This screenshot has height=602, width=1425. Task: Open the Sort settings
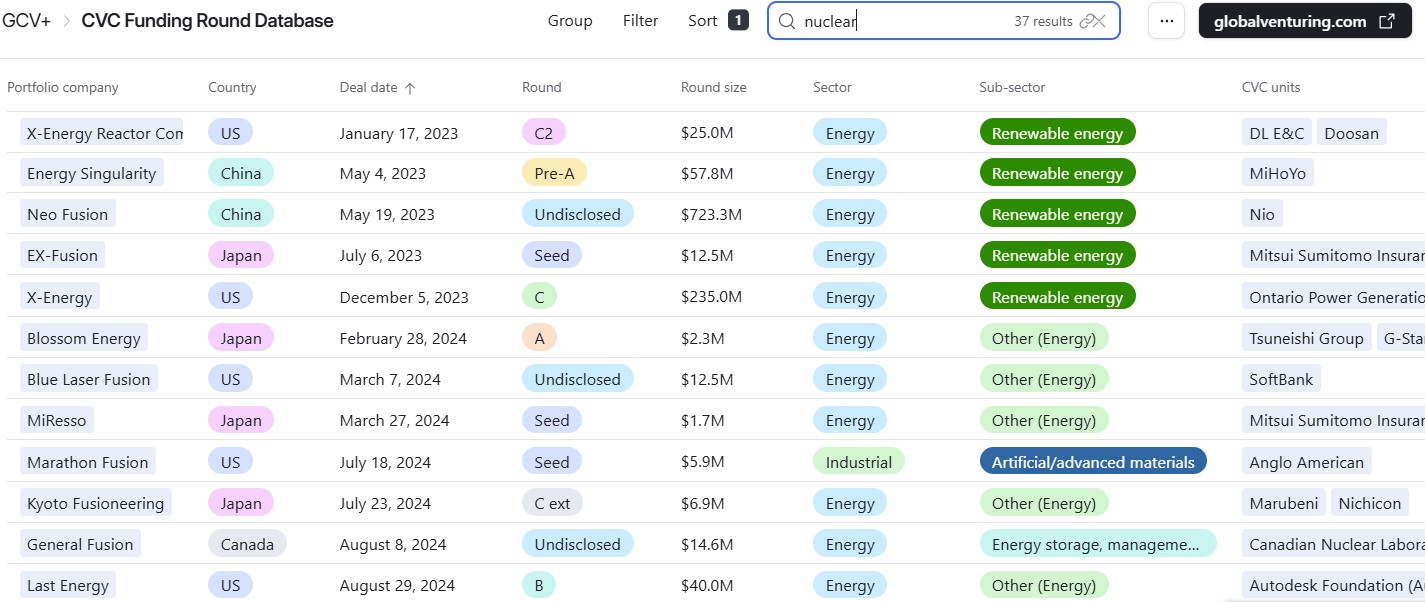(703, 21)
